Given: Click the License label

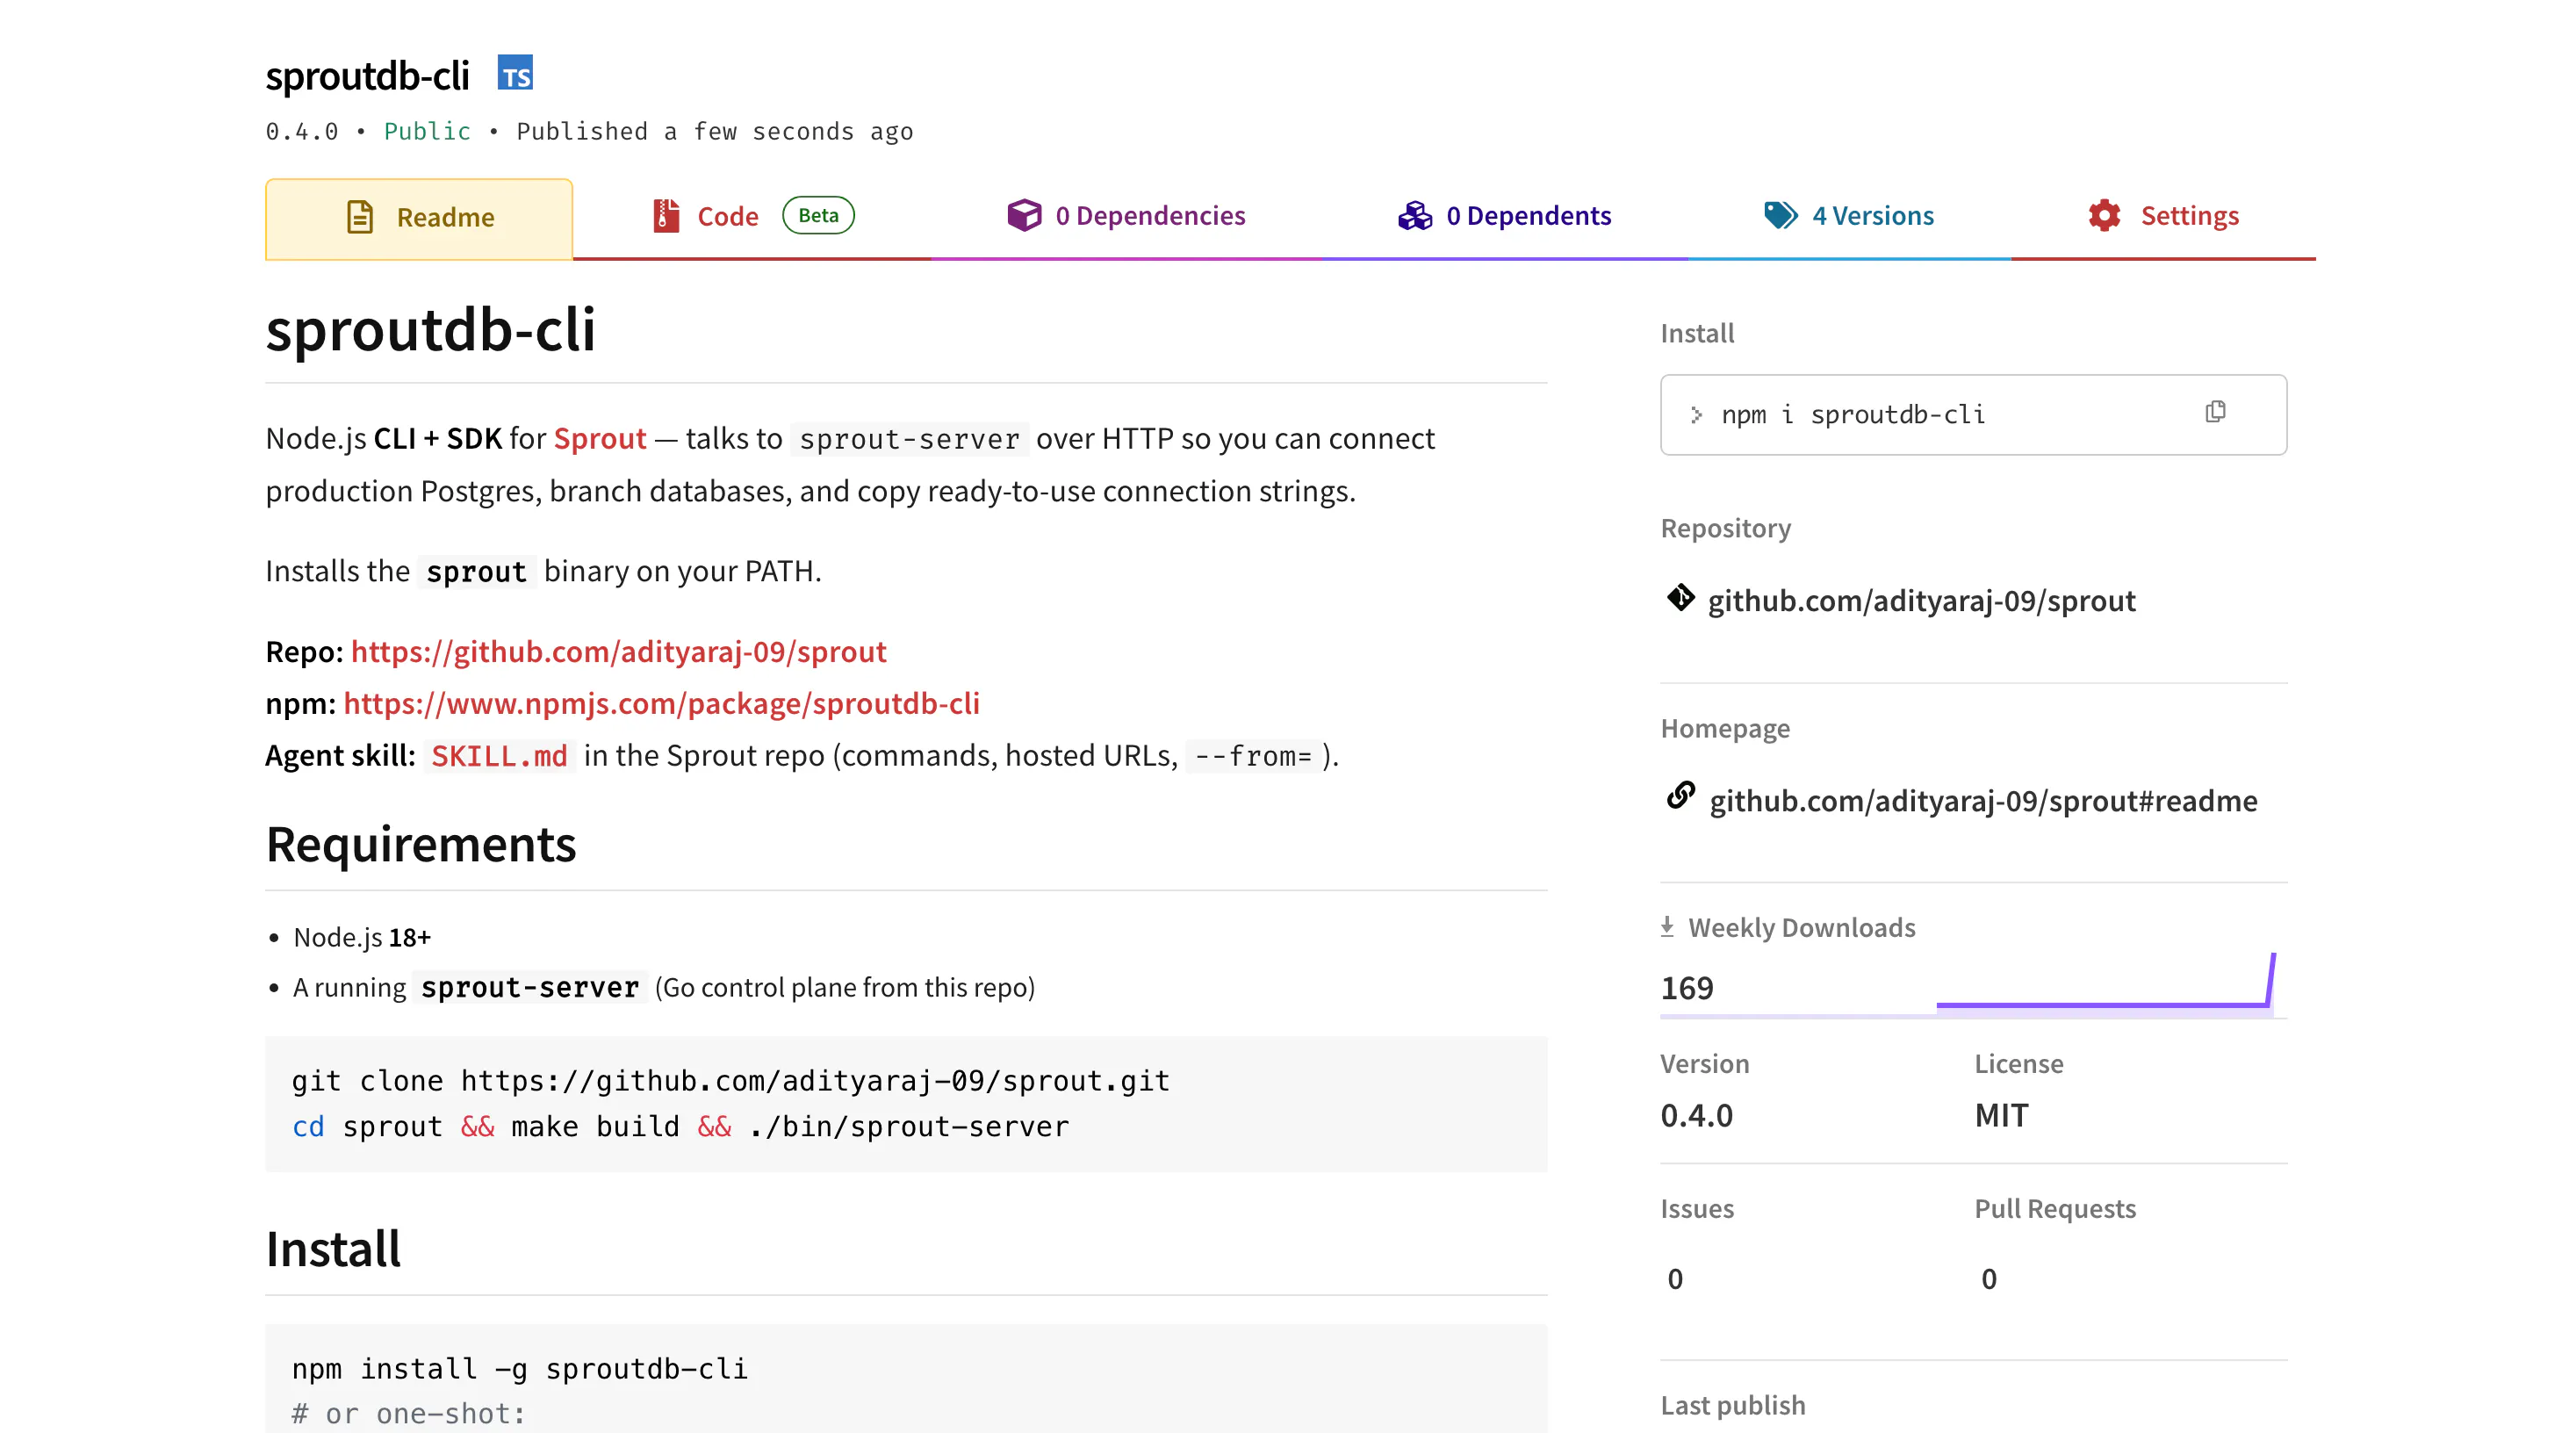Looking at the screenshot, I should pyautogui.click(x=2019, y=1063).
